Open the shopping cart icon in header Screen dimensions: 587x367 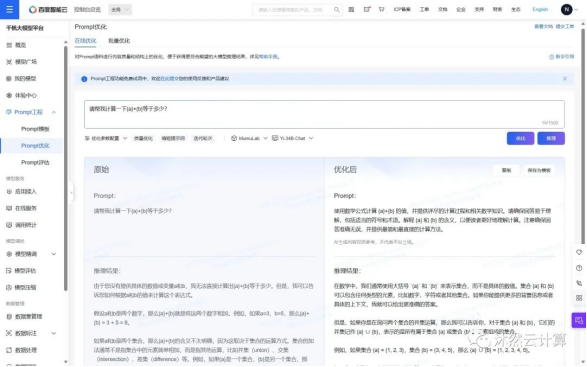[381, 9]
